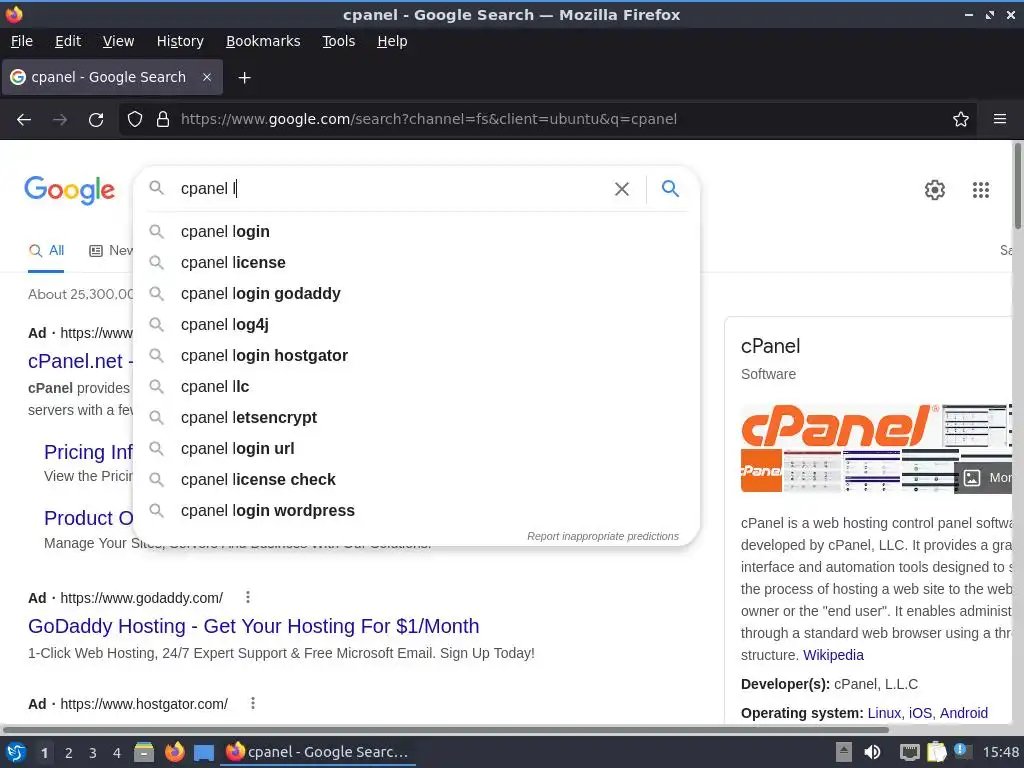The image size is (1024, 768).
Task: Select the 'cpanel login' suggestion
Action: [416, 232]
